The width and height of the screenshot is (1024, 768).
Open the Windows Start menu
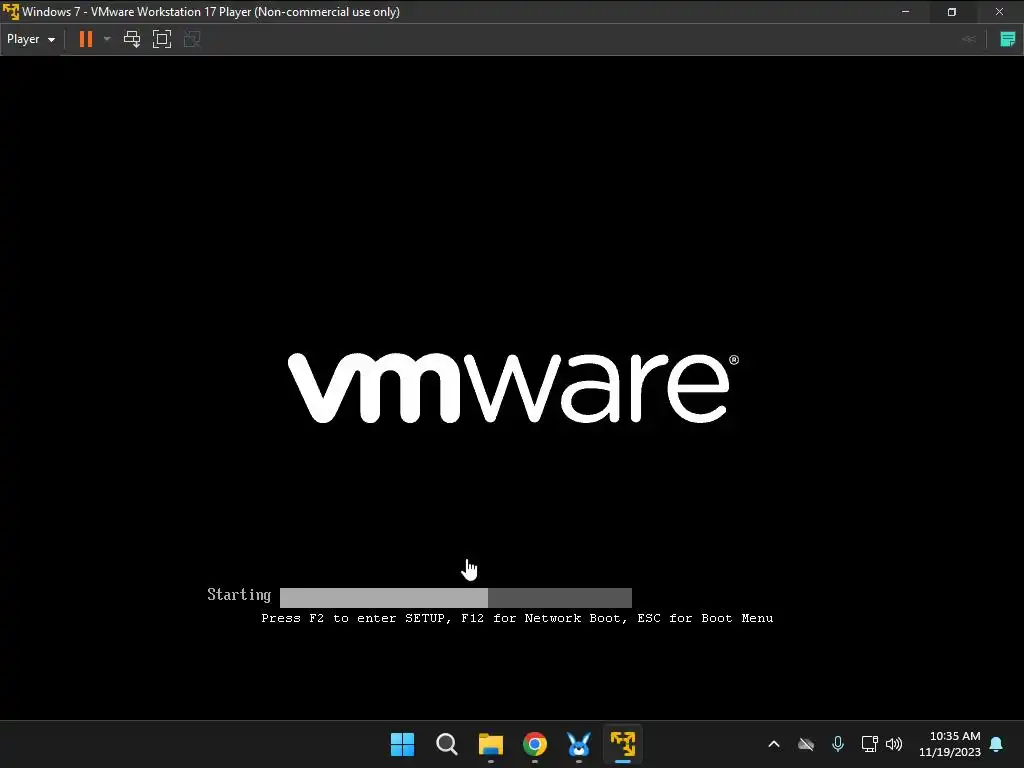click(402, 744)
